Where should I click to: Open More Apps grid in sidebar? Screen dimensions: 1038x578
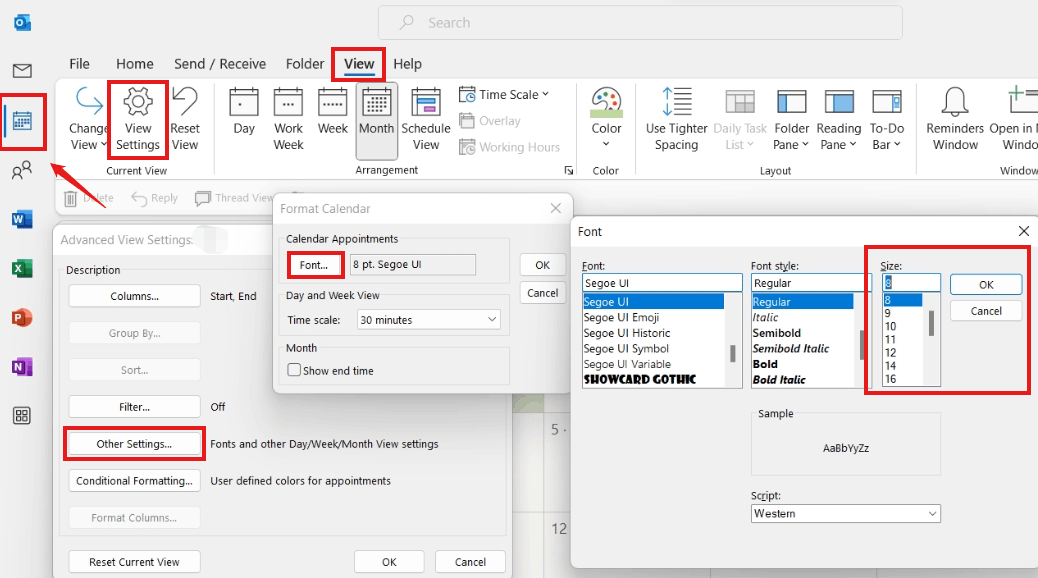click(22, 416)
